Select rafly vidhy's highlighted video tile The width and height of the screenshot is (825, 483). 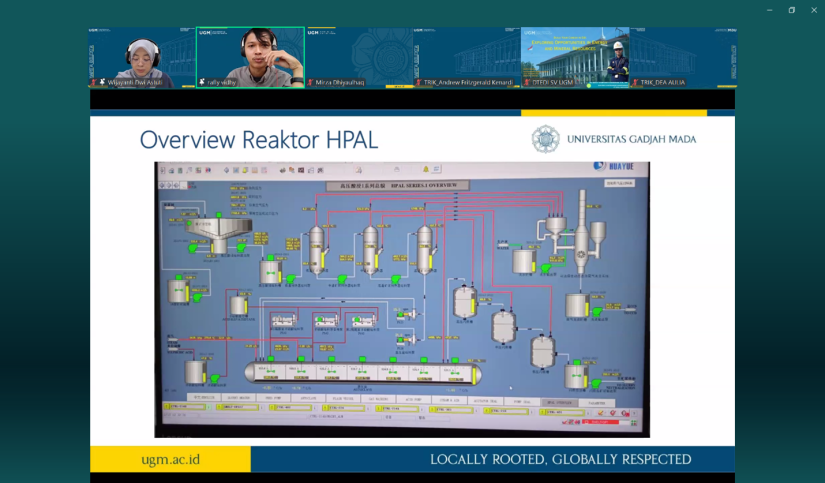[x=250, y=58]
